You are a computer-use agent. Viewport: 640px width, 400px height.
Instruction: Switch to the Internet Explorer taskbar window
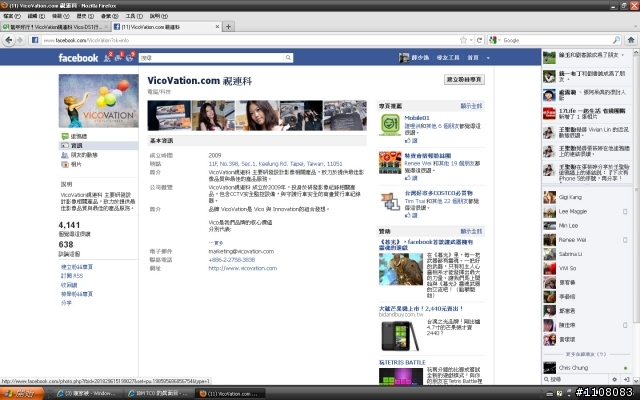point(87,394)
